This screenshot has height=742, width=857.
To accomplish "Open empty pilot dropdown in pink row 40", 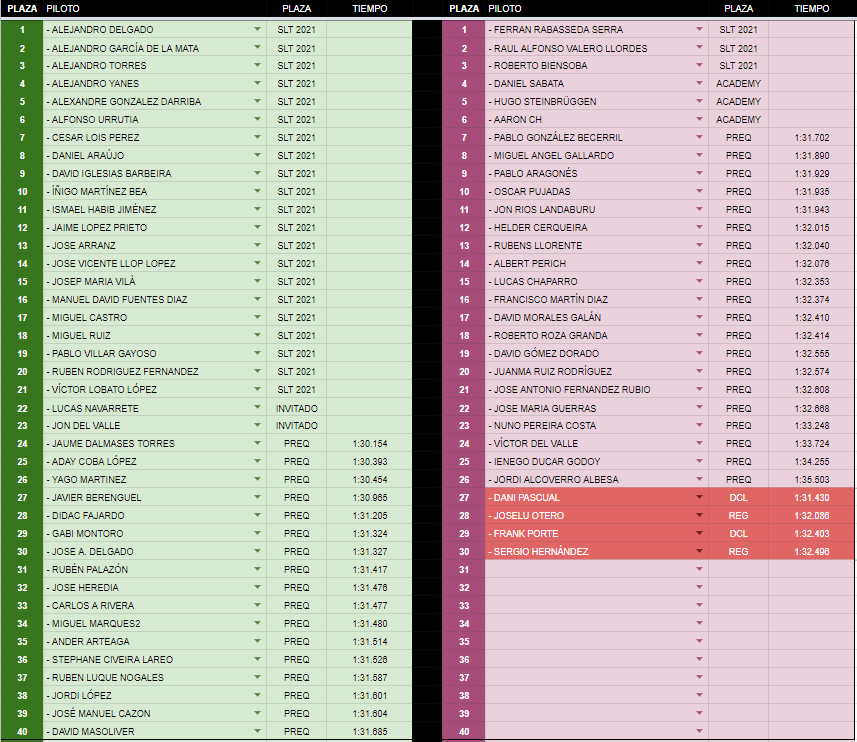I will tap(699, 731).
